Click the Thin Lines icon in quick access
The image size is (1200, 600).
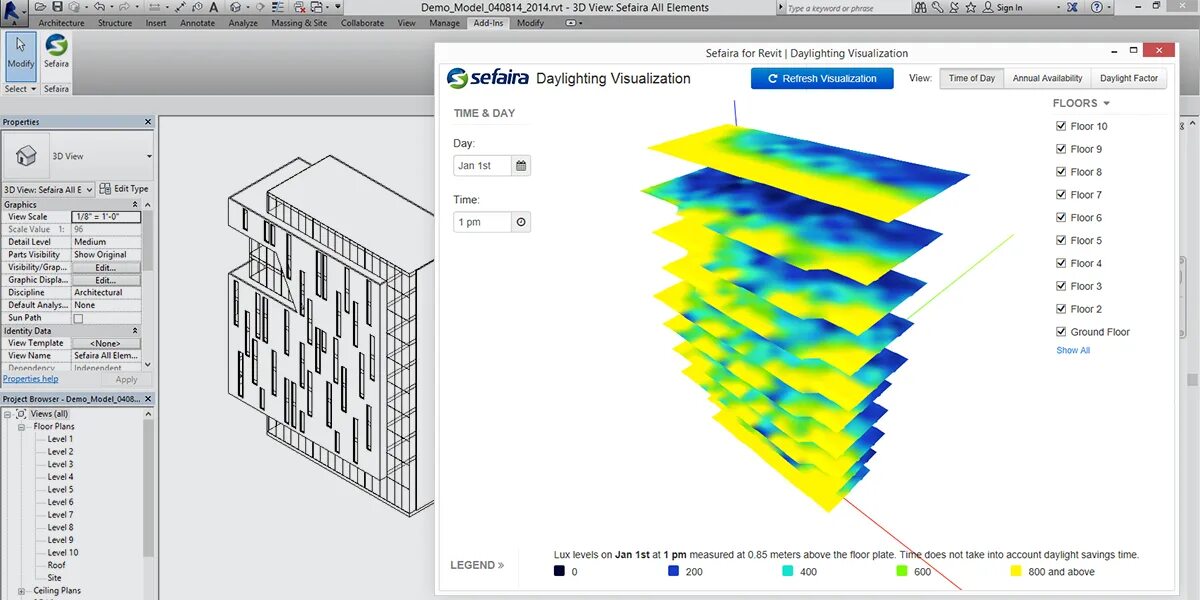point(277,7)
